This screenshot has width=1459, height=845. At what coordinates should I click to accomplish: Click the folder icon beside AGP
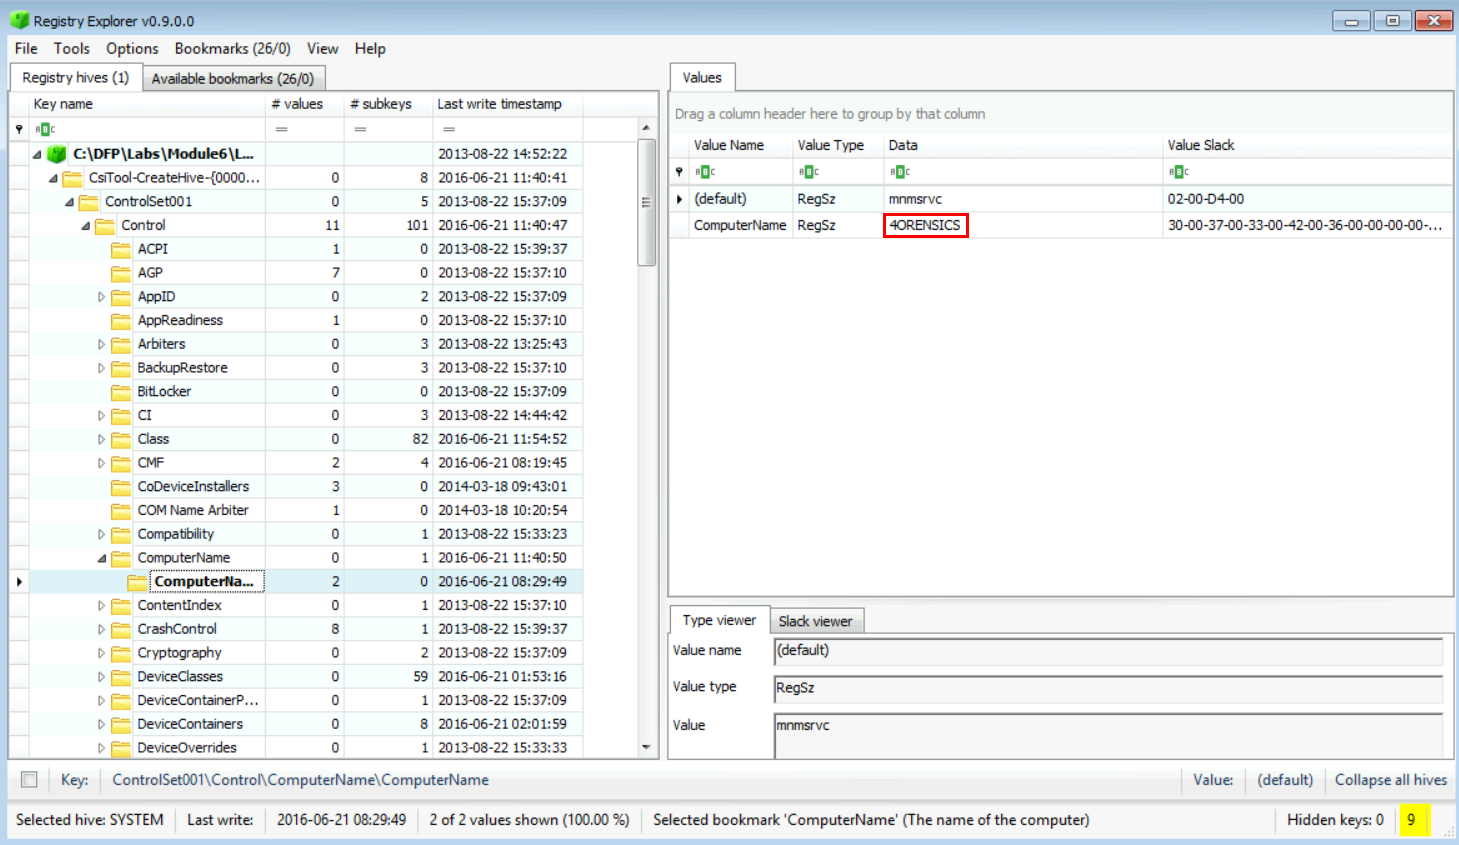tap(121, 273)
